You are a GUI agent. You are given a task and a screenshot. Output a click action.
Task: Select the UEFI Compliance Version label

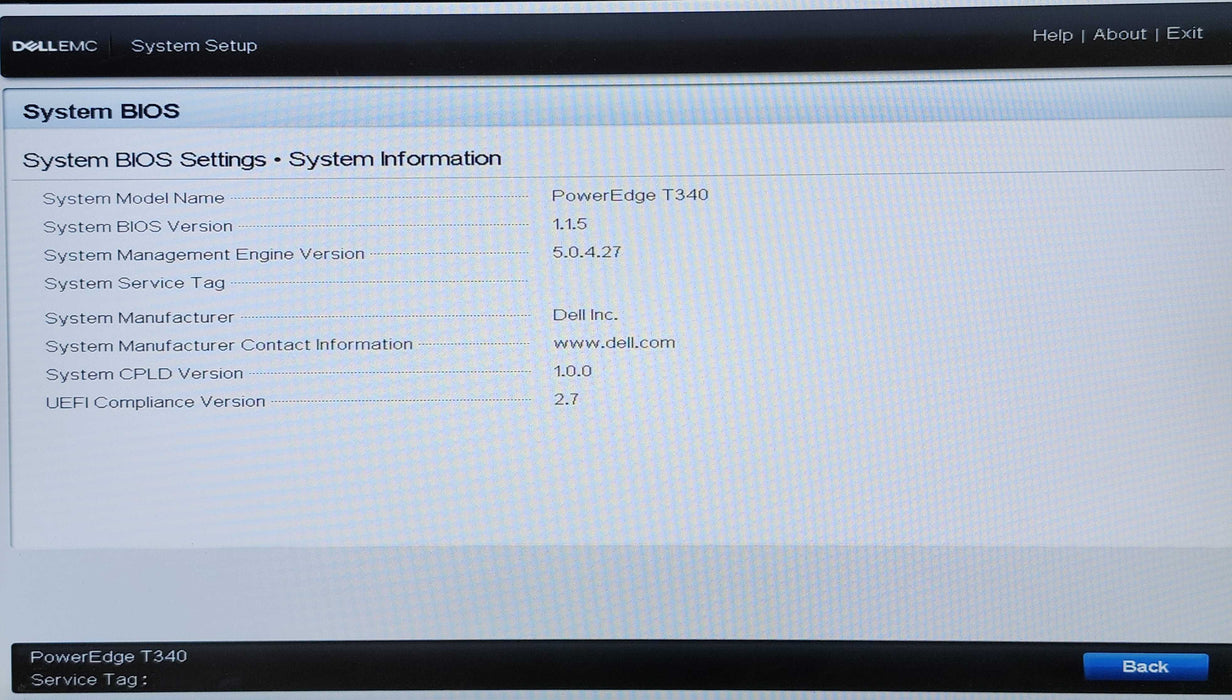click(x=156, y=402)
